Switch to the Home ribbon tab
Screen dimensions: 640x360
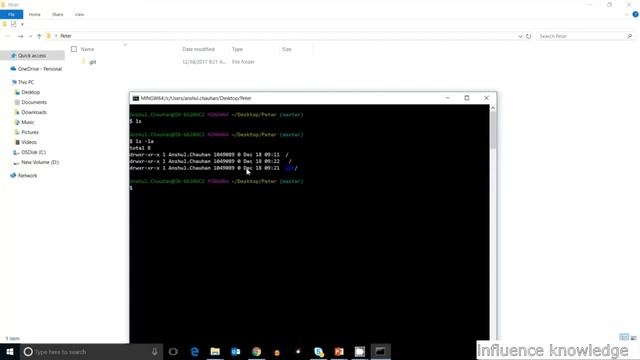pyautogui.click(x=35, y=14)
